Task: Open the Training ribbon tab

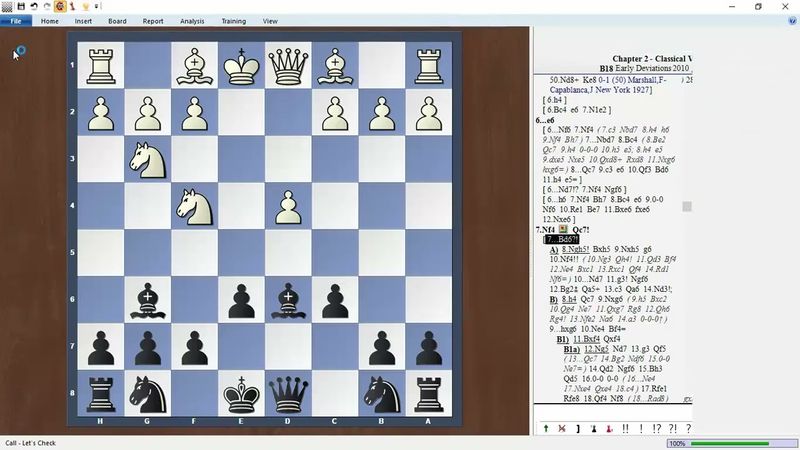Action: click(233, 20)
